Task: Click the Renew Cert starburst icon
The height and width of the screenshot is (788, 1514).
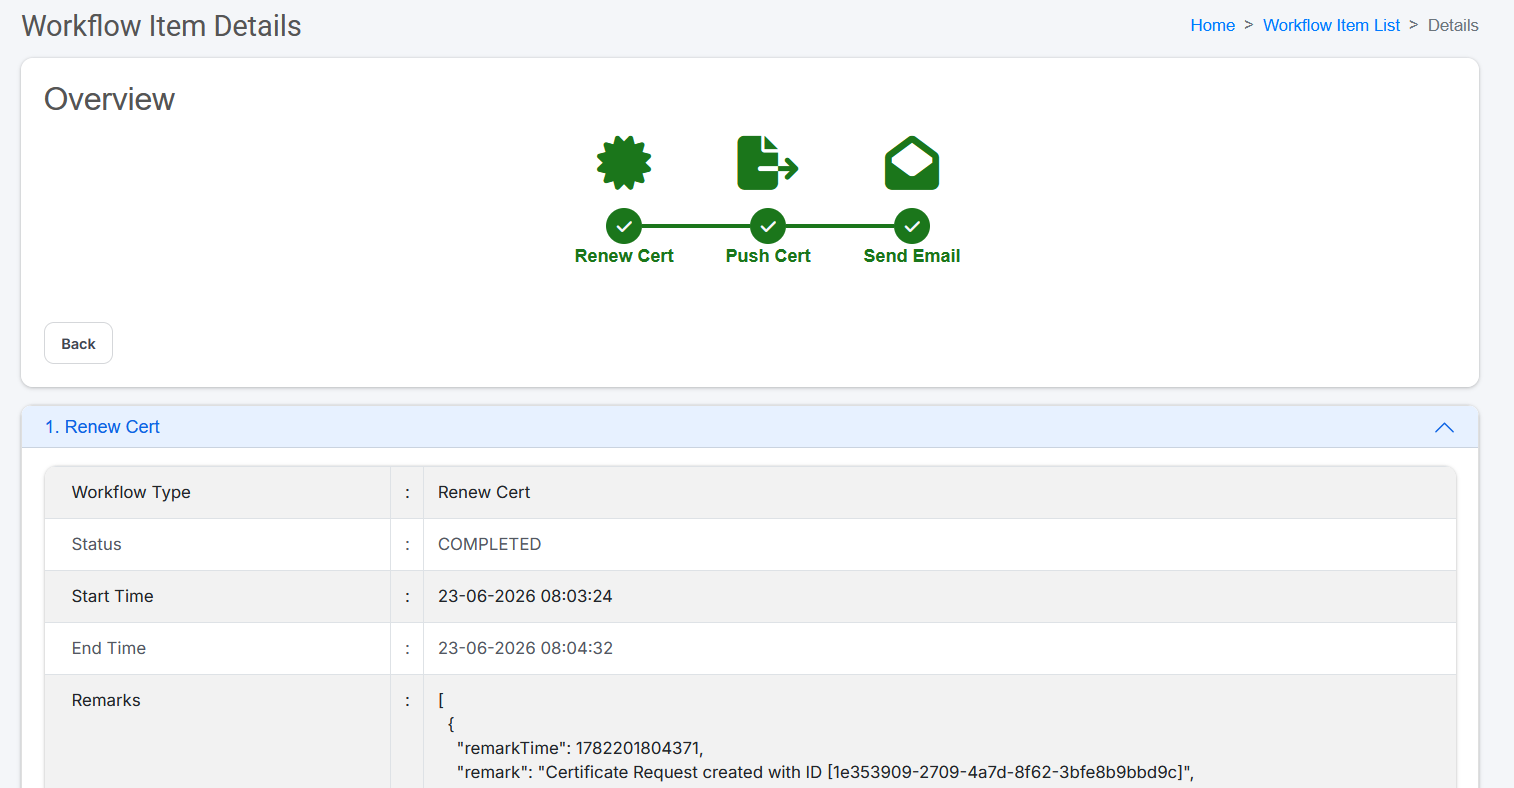Action: tap(624, 163)
